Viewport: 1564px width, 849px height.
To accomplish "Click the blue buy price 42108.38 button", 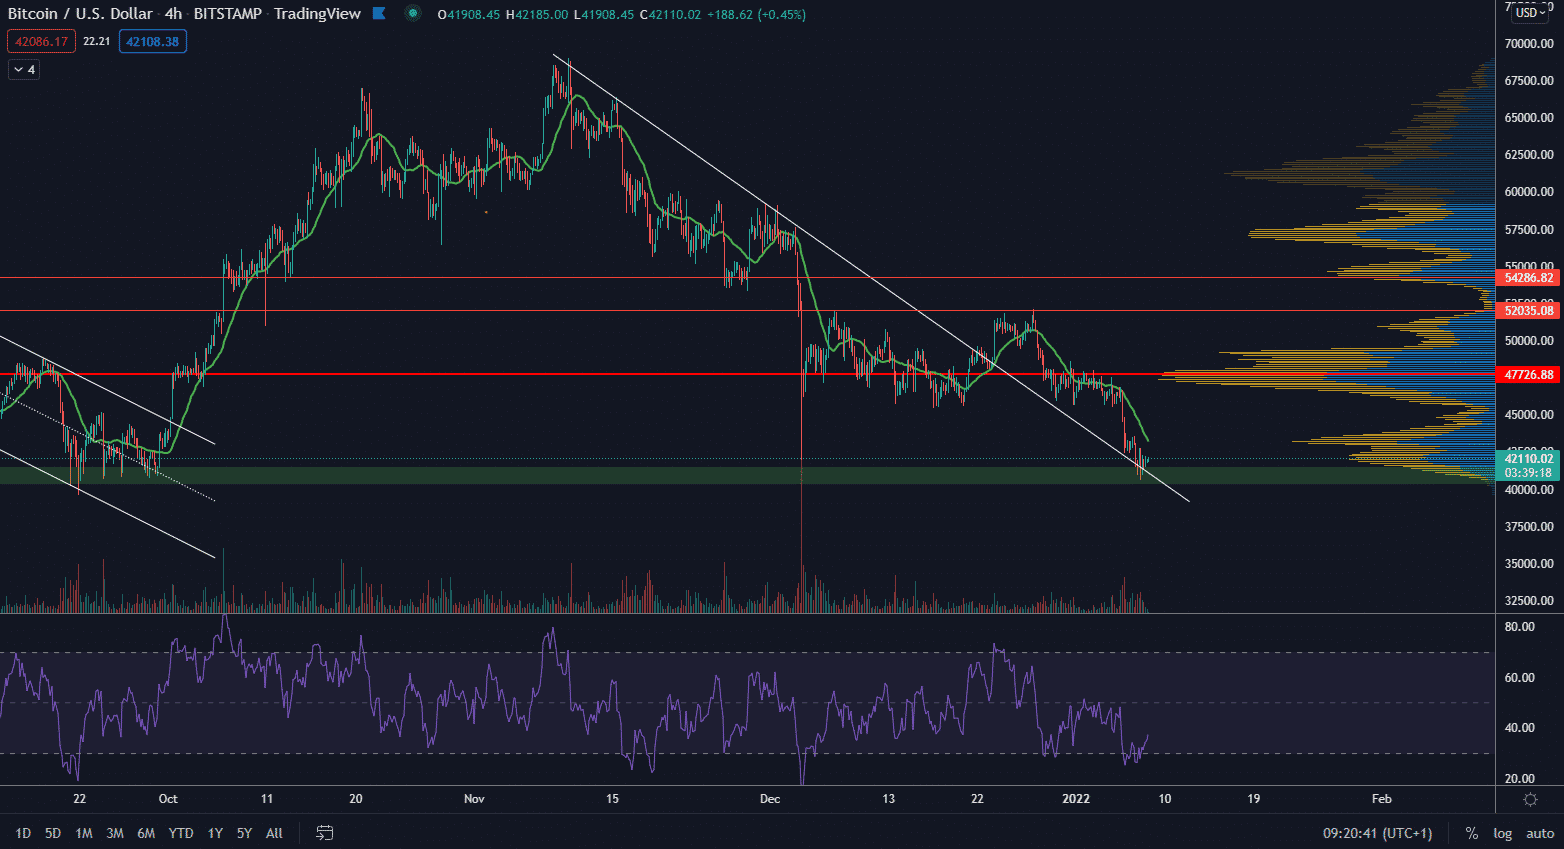I will click(152, 41).
